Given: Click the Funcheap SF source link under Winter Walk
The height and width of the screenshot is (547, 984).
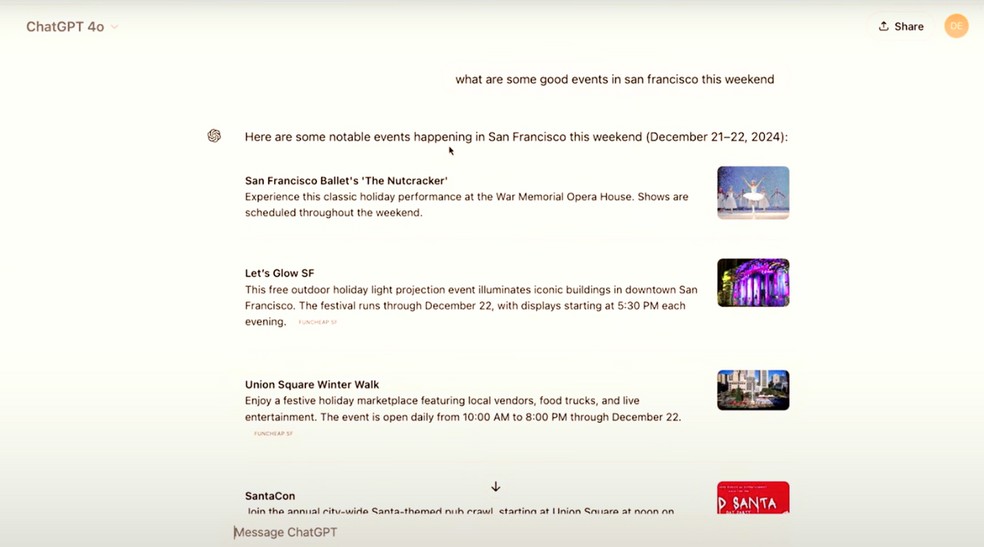Looking at the screenshot, I should coord(273,433).
